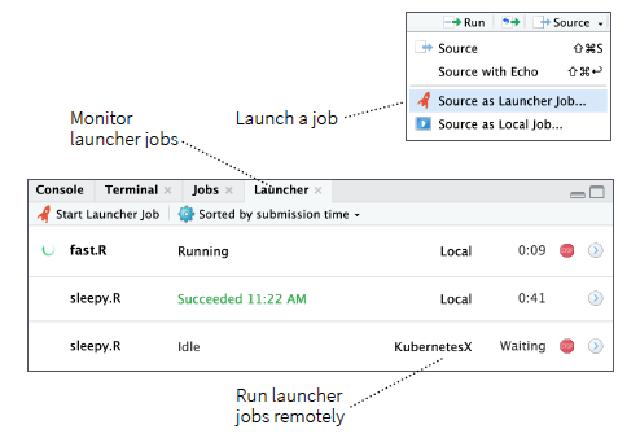Maximize the Launcher pane
The width and height of the screenshot is (640, 438).
tap(597, 191)
